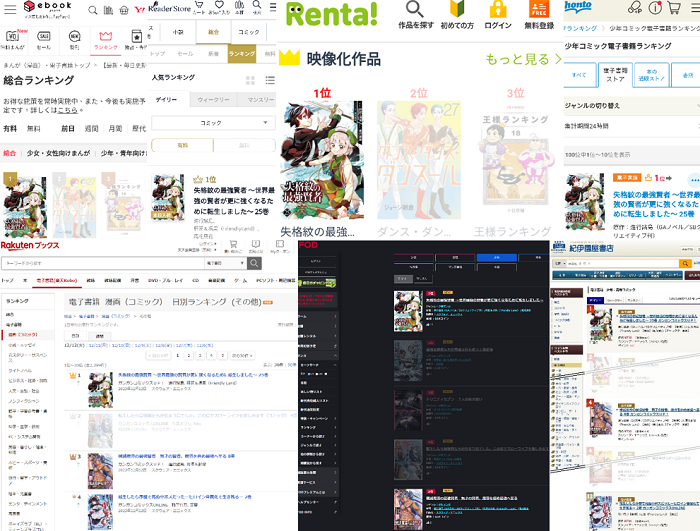Select 無料 toggle in Reader Store
The height and width of the screenshot is (531, 700).
pos(244,145)
